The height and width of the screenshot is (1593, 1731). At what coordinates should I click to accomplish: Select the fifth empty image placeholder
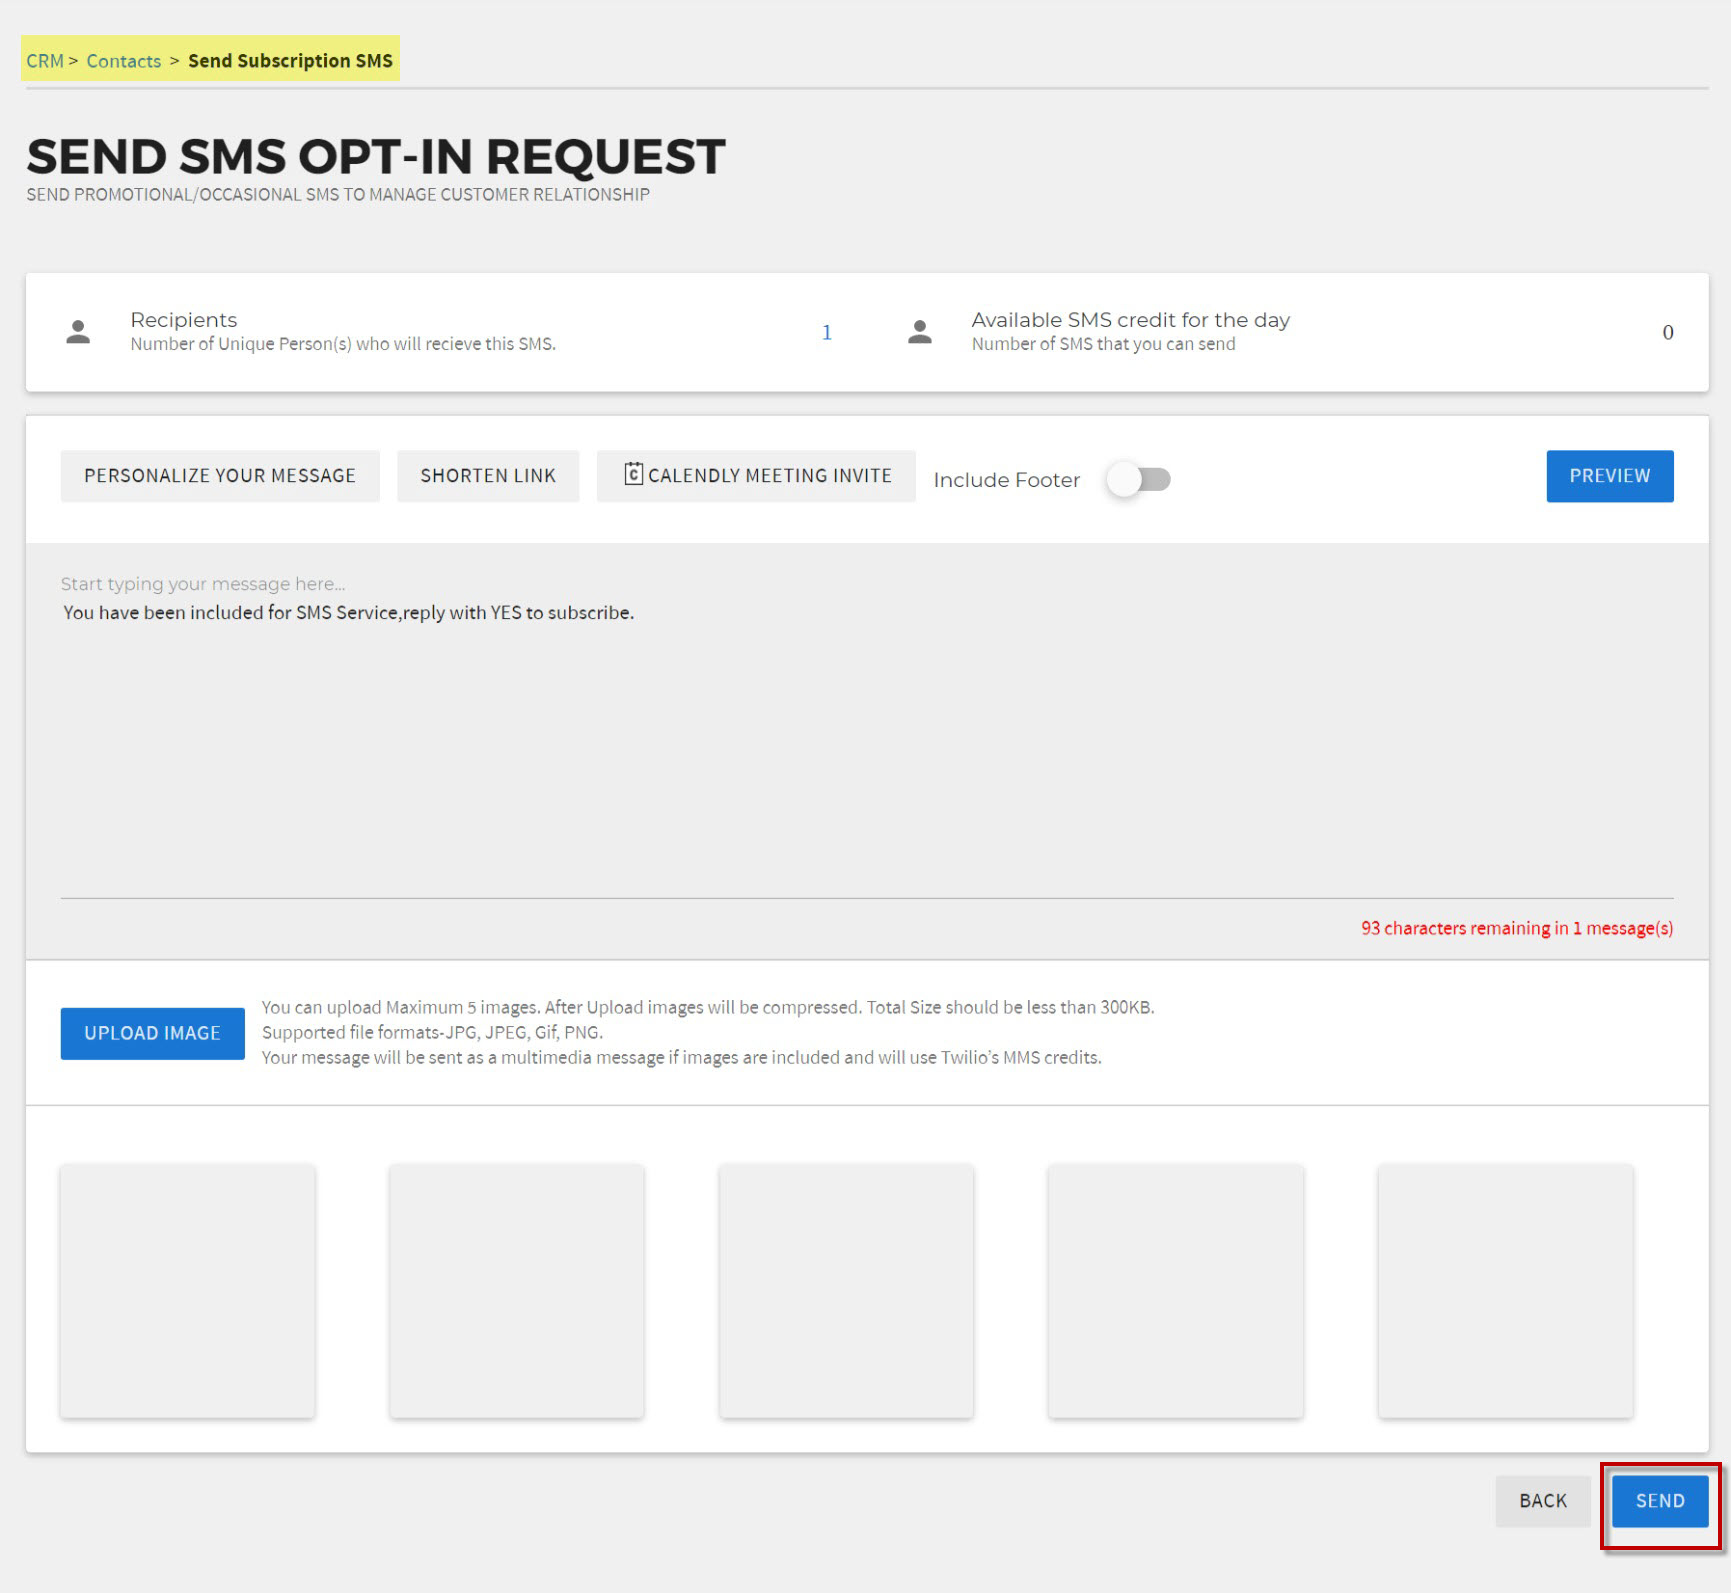coord(1505,1291)
